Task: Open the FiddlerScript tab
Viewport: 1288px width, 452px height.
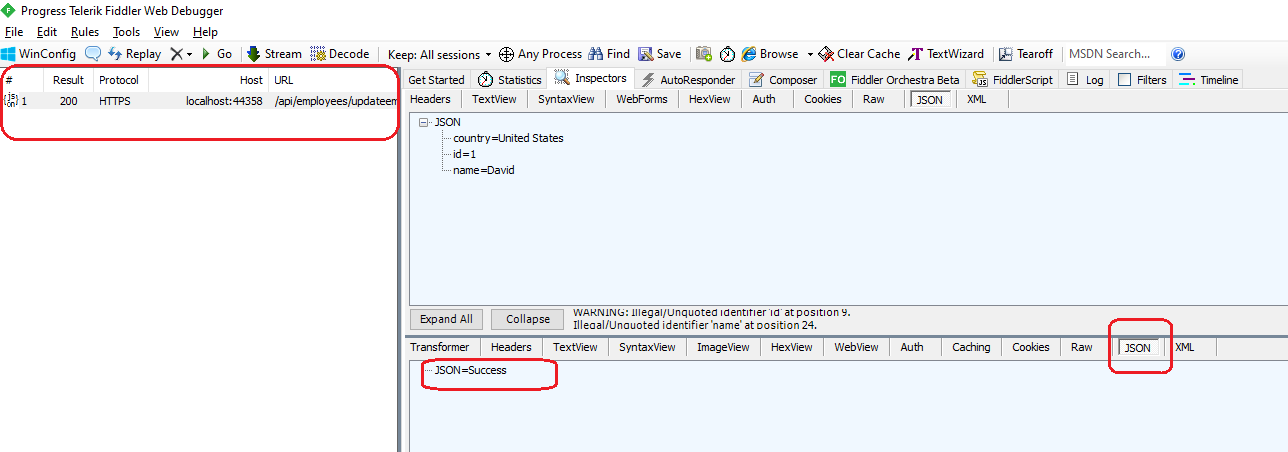Action: coord(1012,80)
